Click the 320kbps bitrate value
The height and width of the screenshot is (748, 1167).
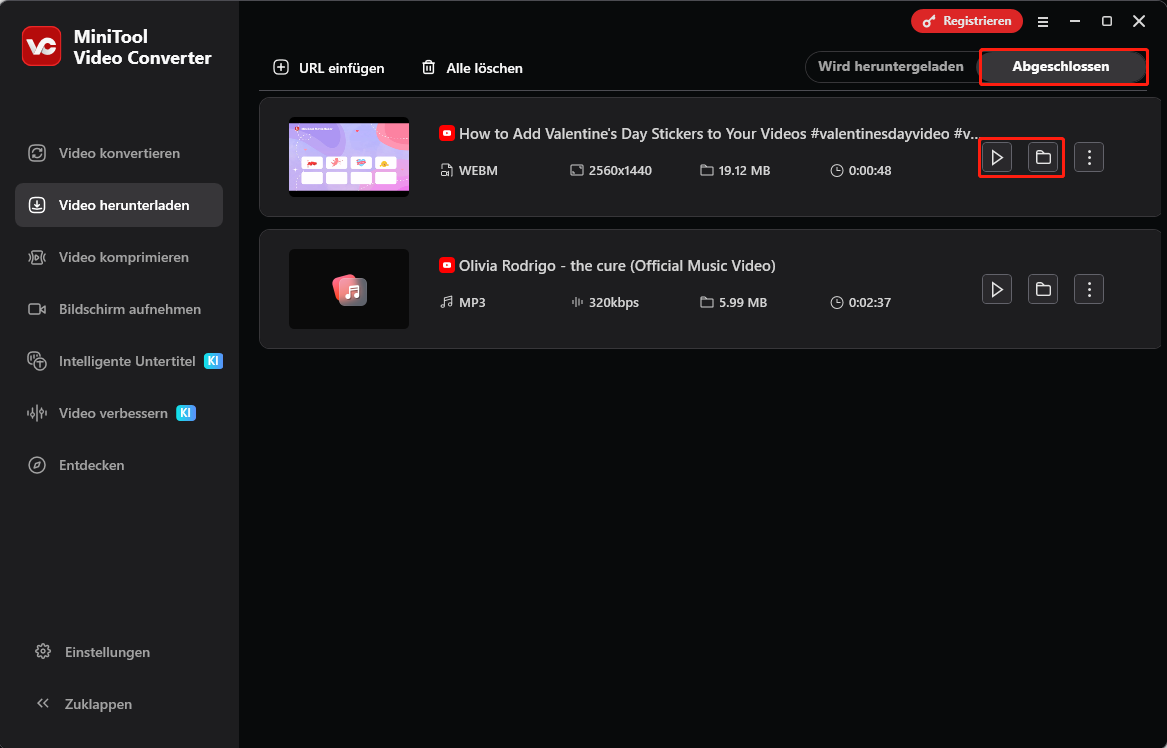(614, 303)
